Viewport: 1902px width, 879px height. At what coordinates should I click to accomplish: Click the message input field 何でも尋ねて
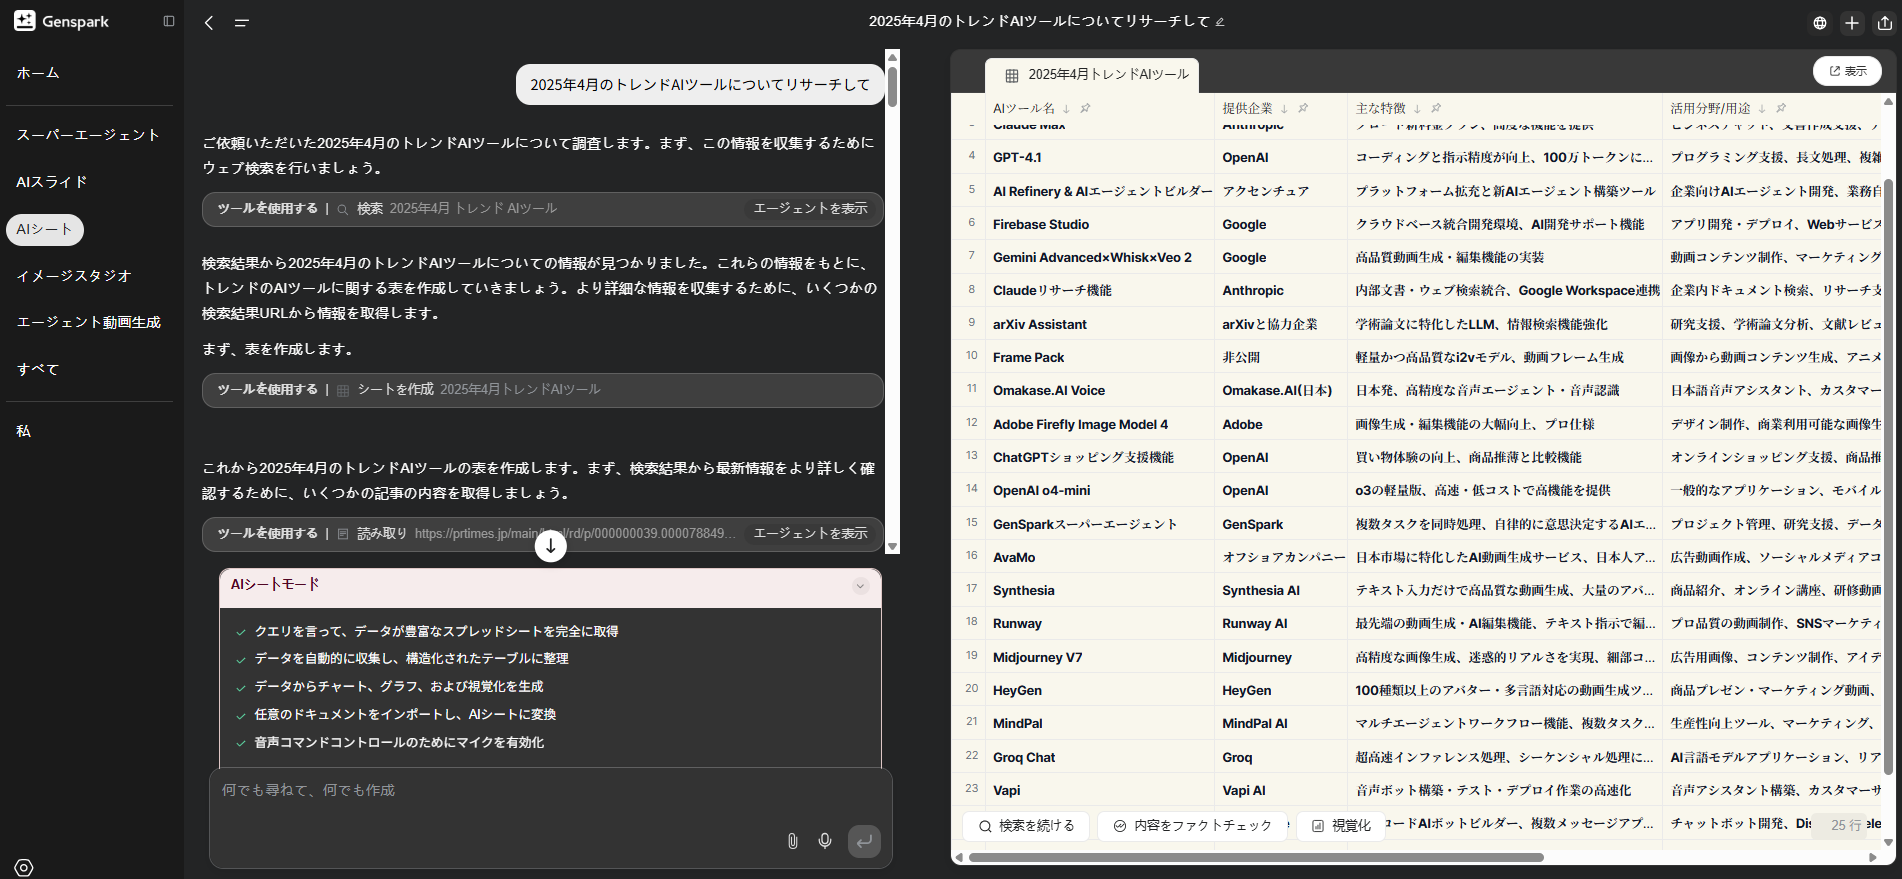coord(550,791)
